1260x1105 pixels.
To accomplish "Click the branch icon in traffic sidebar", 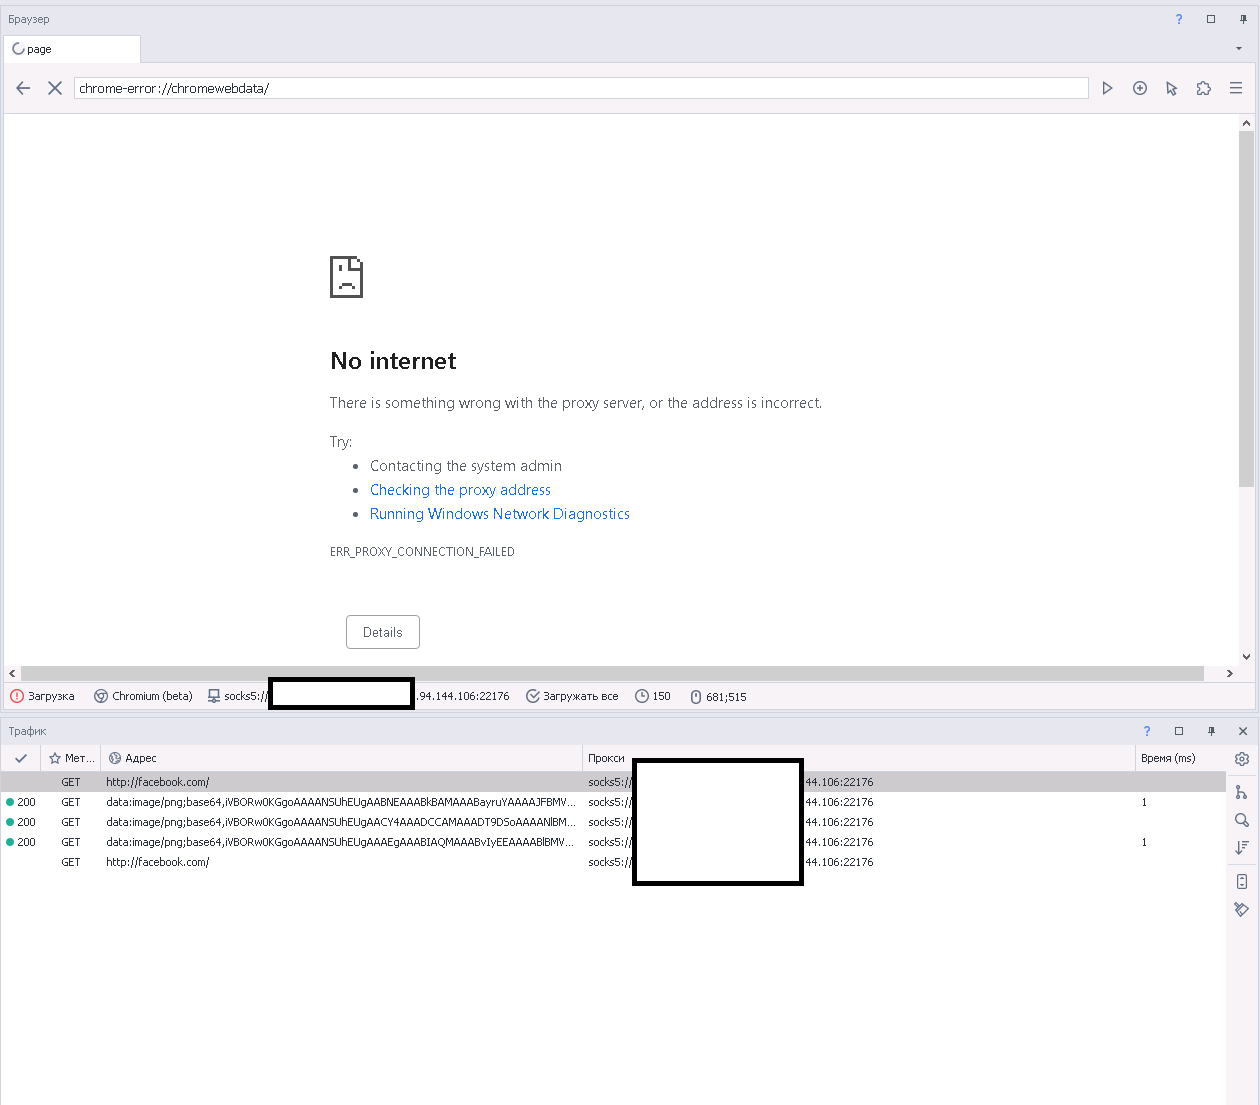I will 1242,792.
